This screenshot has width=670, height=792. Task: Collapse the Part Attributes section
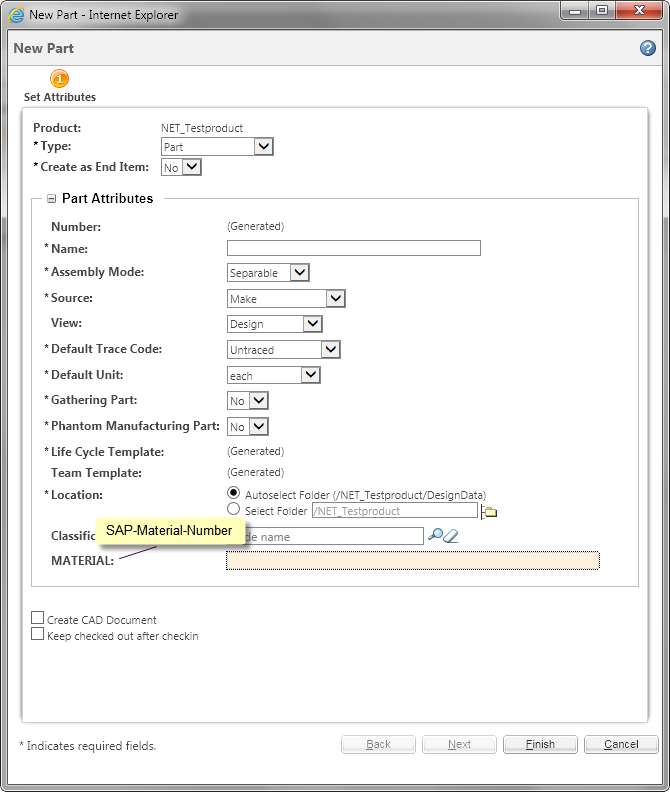click(51, 199)
